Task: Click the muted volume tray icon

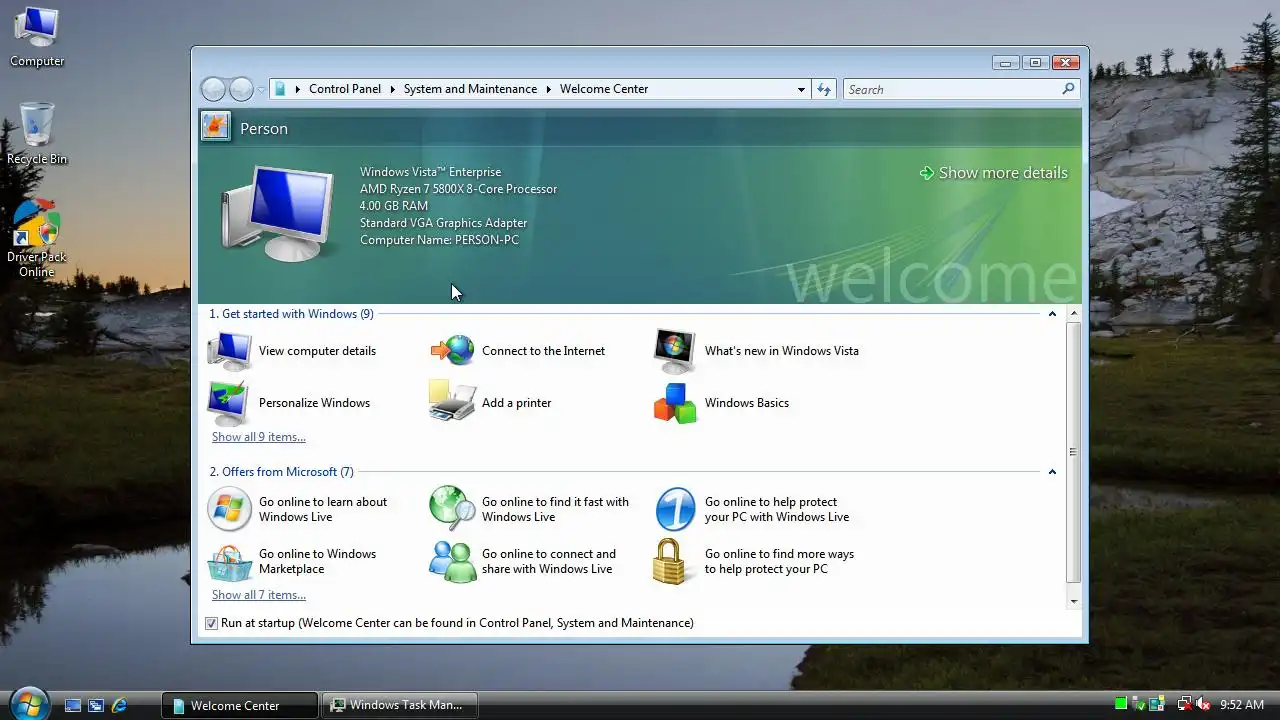Action: click(x=1202, y=705)
